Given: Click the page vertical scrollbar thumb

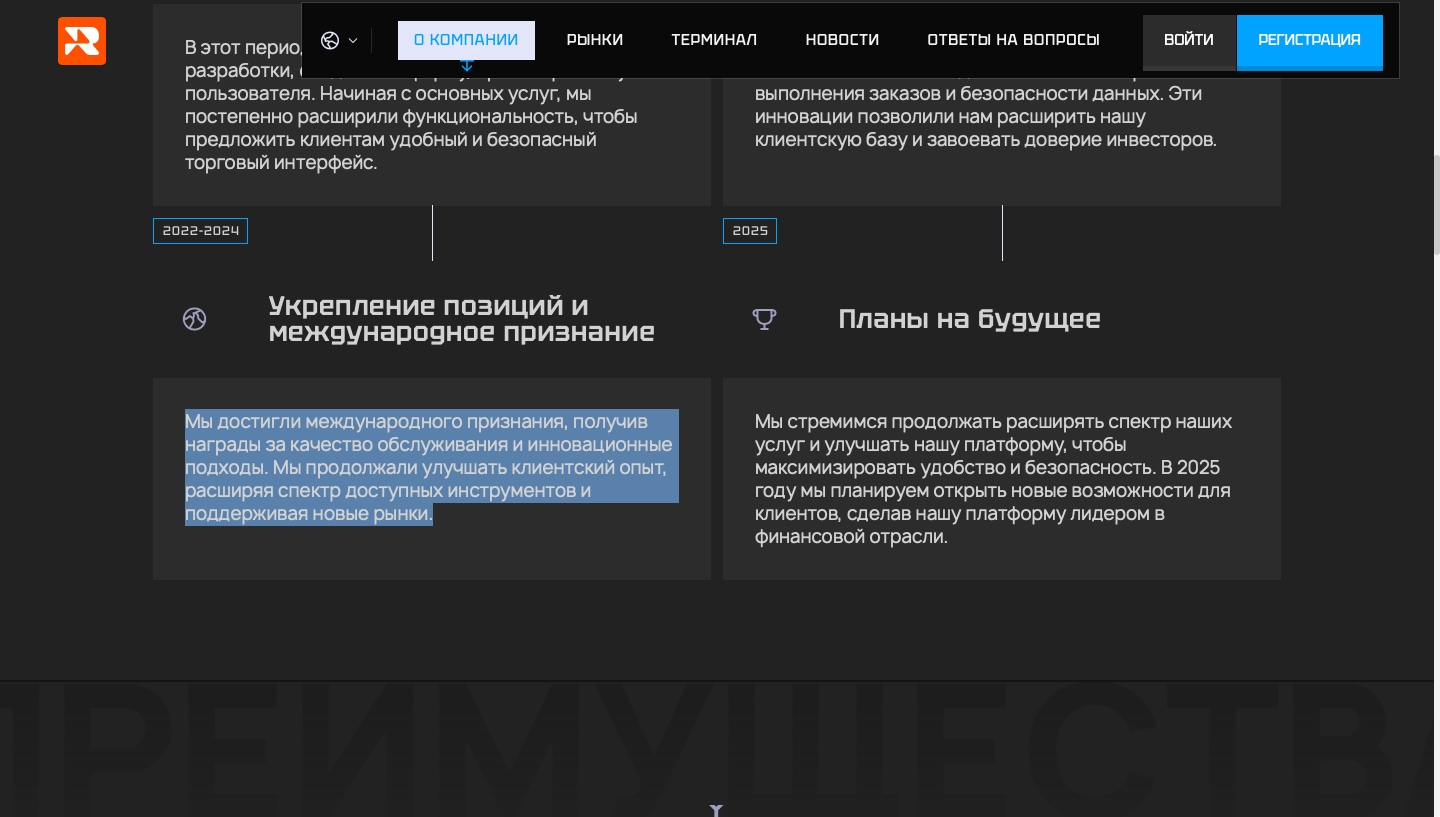Looking at the screenshot, I should pos(1436,205).
